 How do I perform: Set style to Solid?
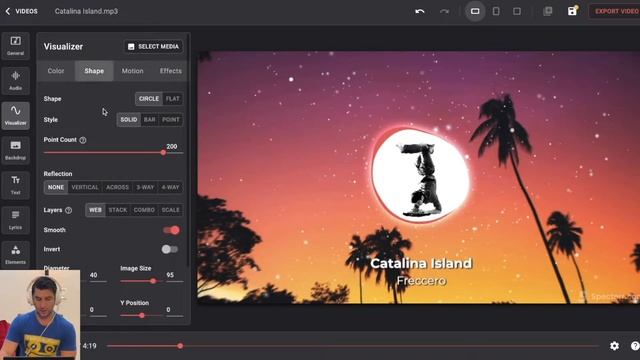tap(129, 120)
